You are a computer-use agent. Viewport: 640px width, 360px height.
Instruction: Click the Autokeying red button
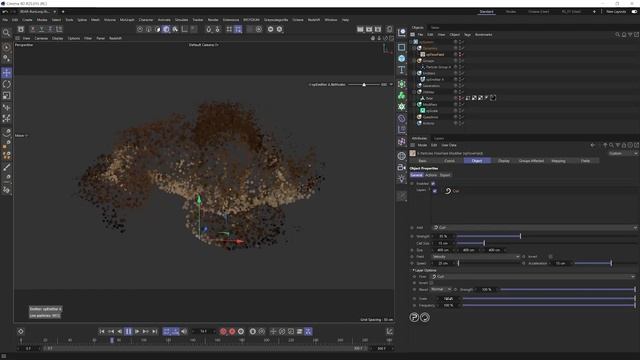(232, 331)
